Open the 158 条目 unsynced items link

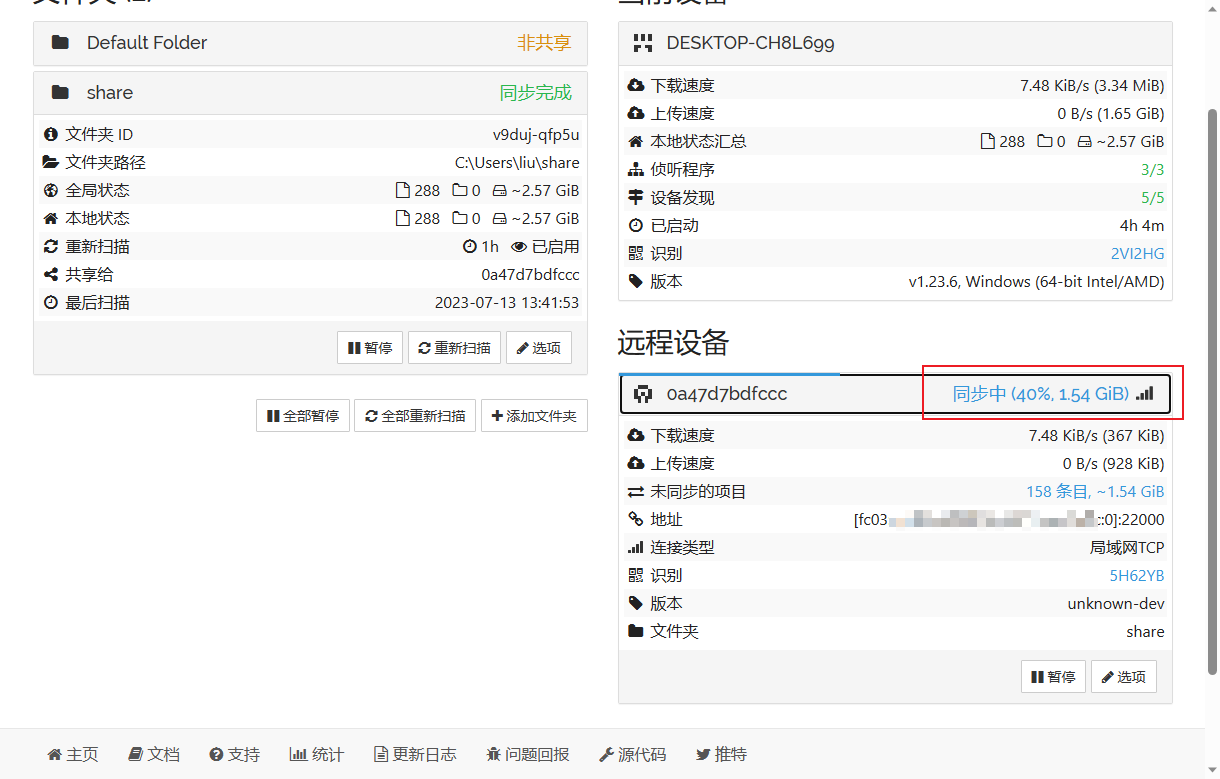tap(1095, 492)
